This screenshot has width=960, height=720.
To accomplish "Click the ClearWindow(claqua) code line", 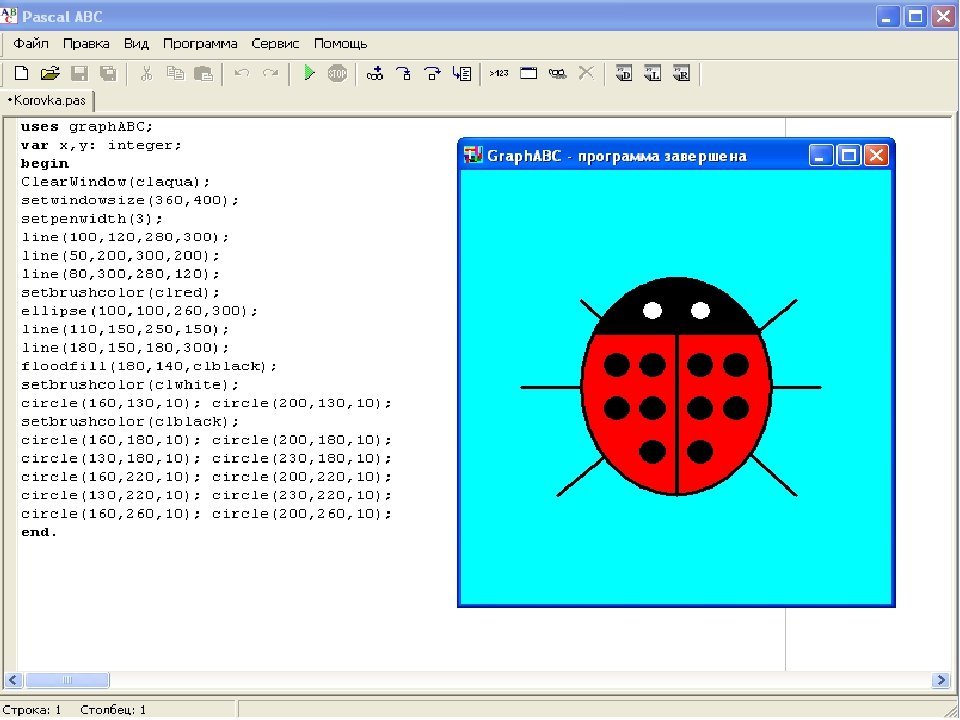I will tap(116, 182).
